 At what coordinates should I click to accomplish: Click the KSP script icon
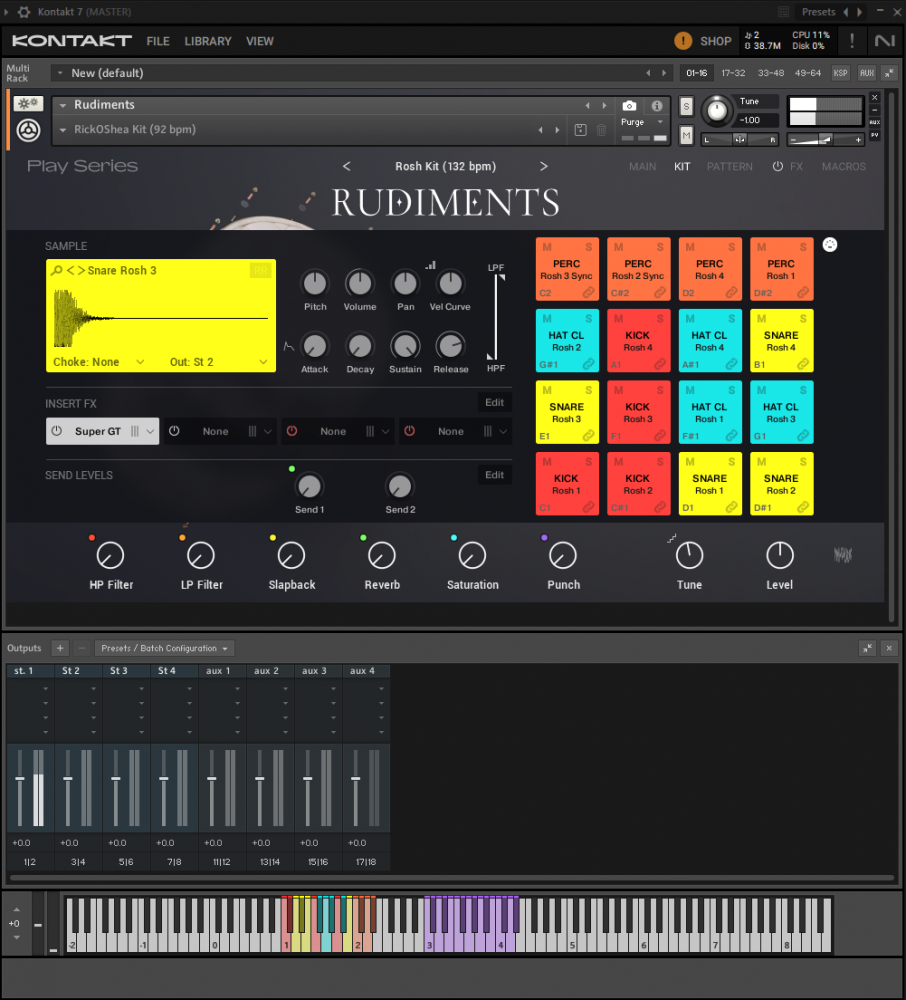pyautogui.click(x=840, y=73)
